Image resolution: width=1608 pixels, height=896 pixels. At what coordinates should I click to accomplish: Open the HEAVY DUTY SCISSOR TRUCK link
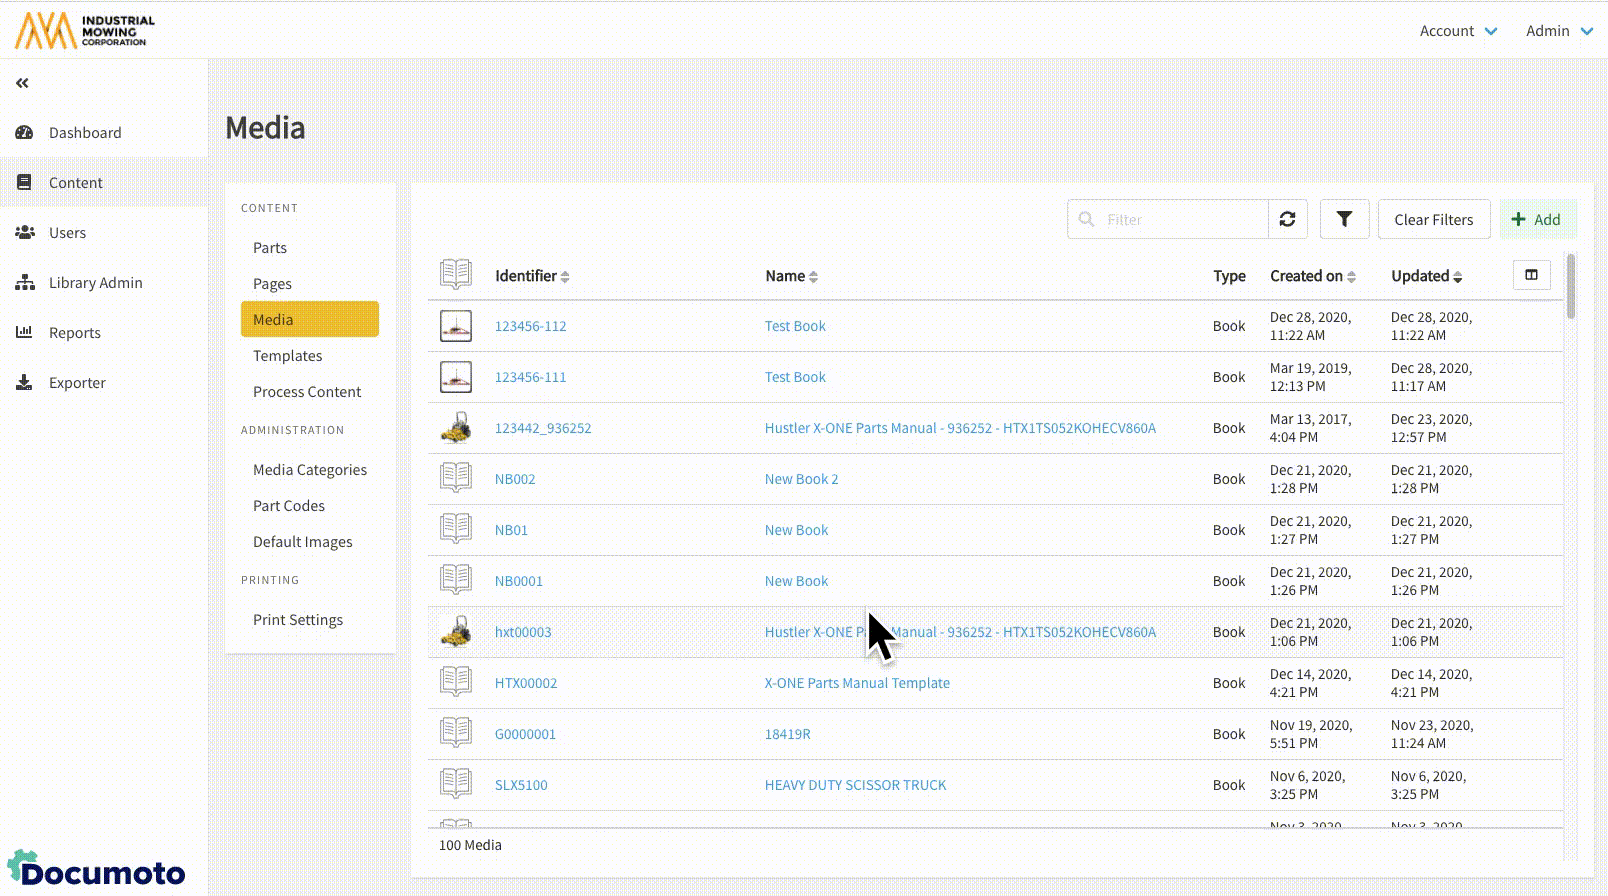pyautogui.click(x=855, y=785)
